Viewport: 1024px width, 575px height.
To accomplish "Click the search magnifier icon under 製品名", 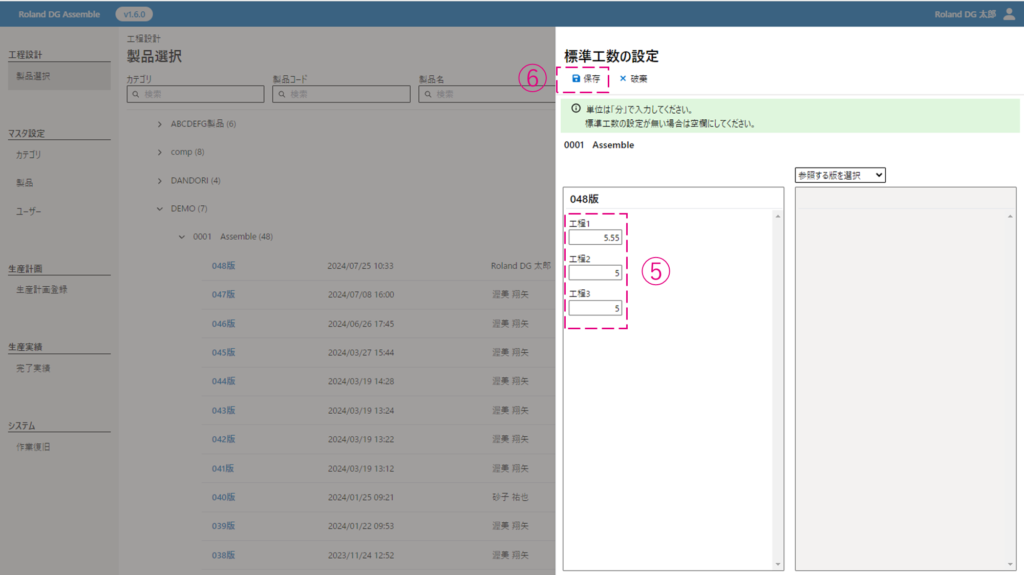I will point(428,94).
